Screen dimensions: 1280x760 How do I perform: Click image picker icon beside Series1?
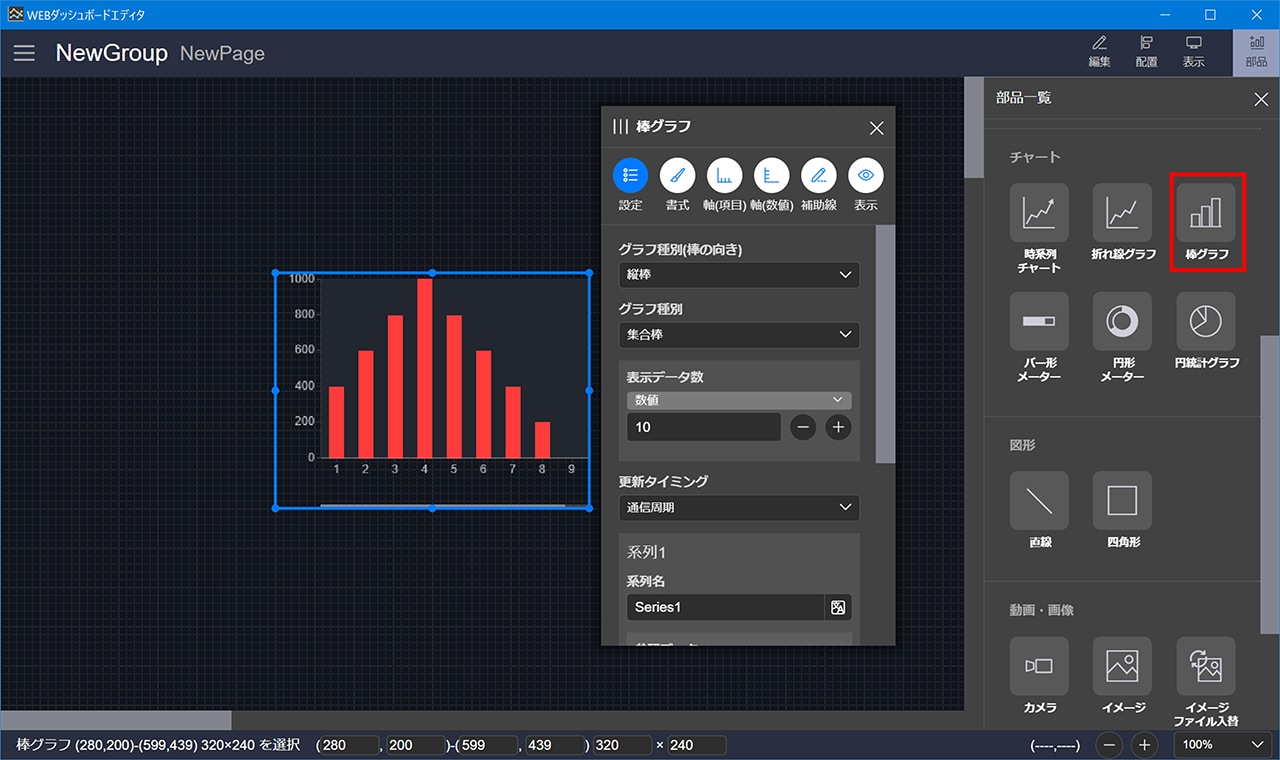838,607
